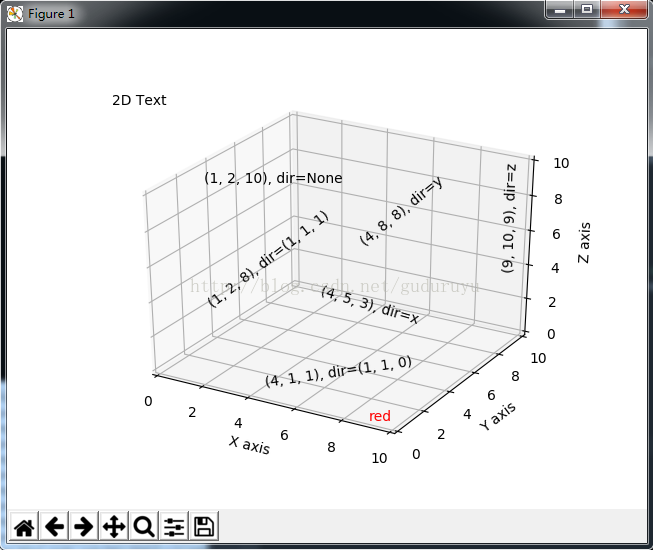Click the matplotlib icon in title bar
The width and height of the screenshot is (653, 550).
(14, 13)
